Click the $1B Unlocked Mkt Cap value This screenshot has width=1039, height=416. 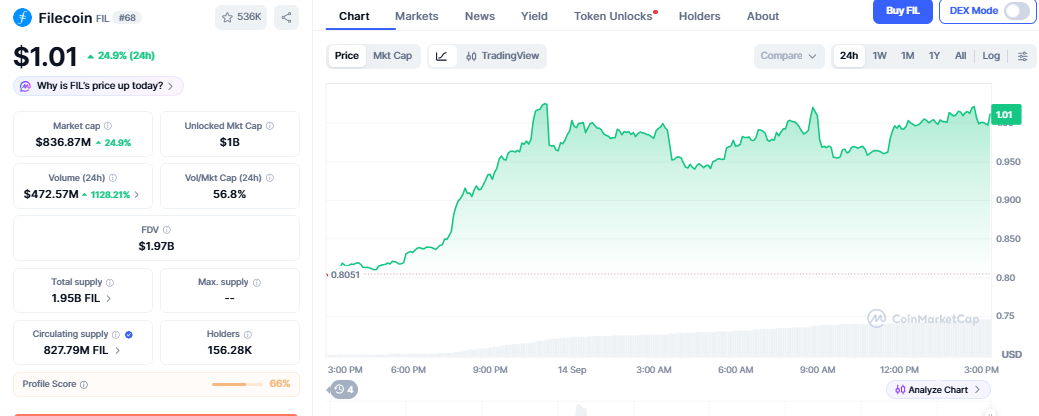229,142
